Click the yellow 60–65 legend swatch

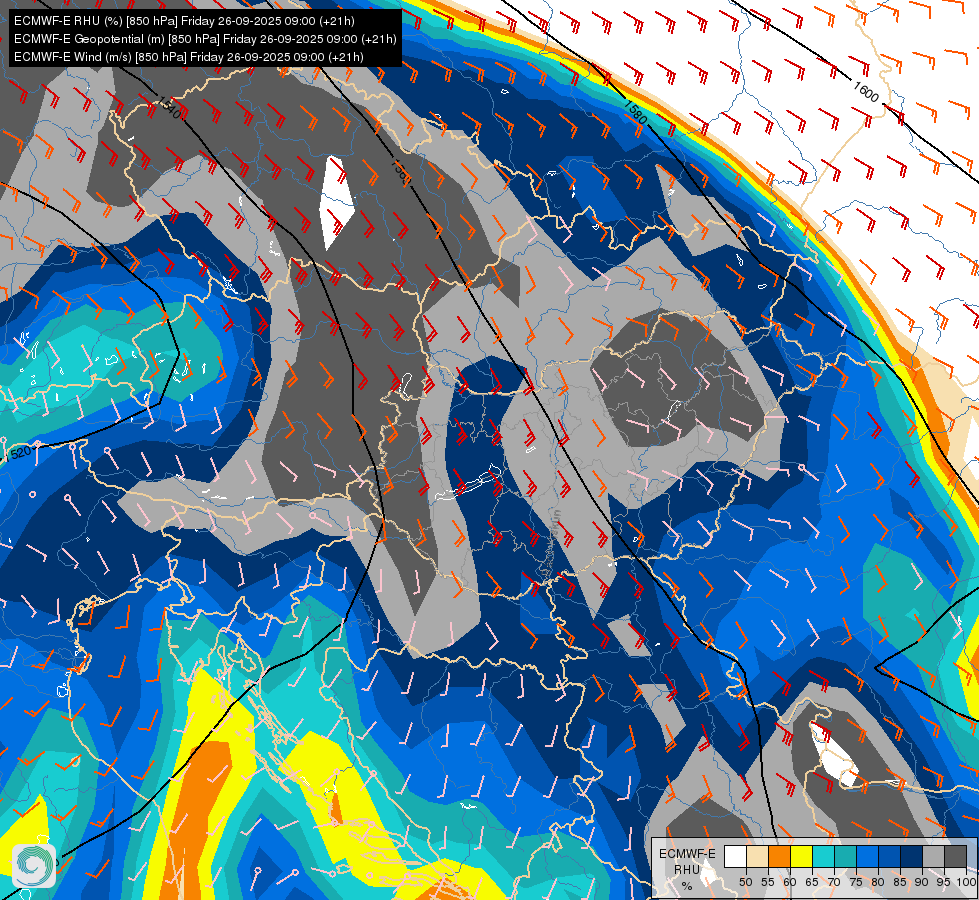point(801,856)
